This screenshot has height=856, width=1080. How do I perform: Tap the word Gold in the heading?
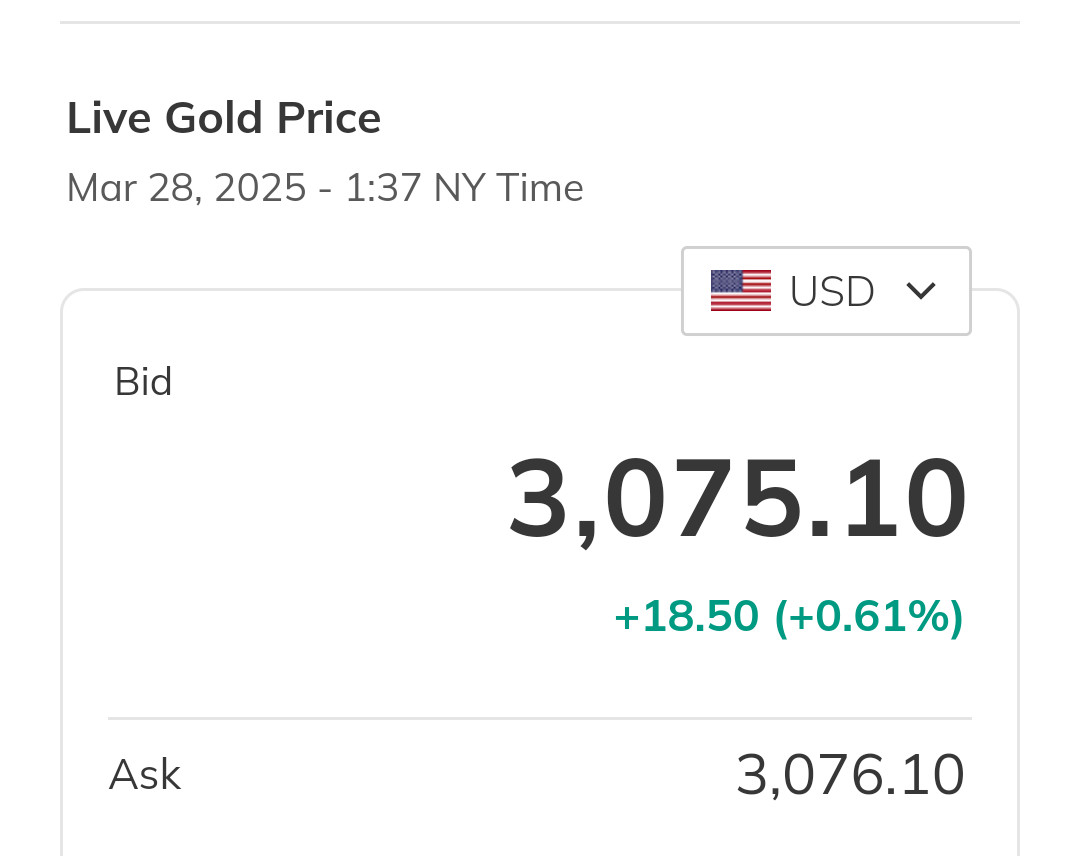215,118
